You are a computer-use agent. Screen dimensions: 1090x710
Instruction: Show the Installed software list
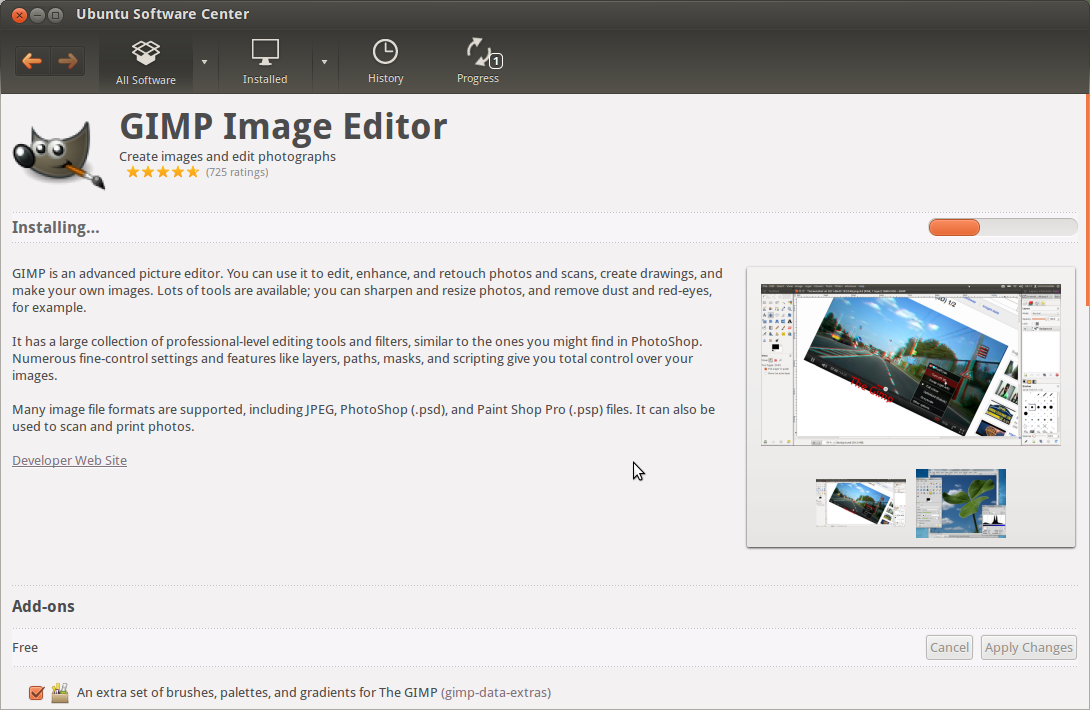pyautogui.click(x=265, y=62)
